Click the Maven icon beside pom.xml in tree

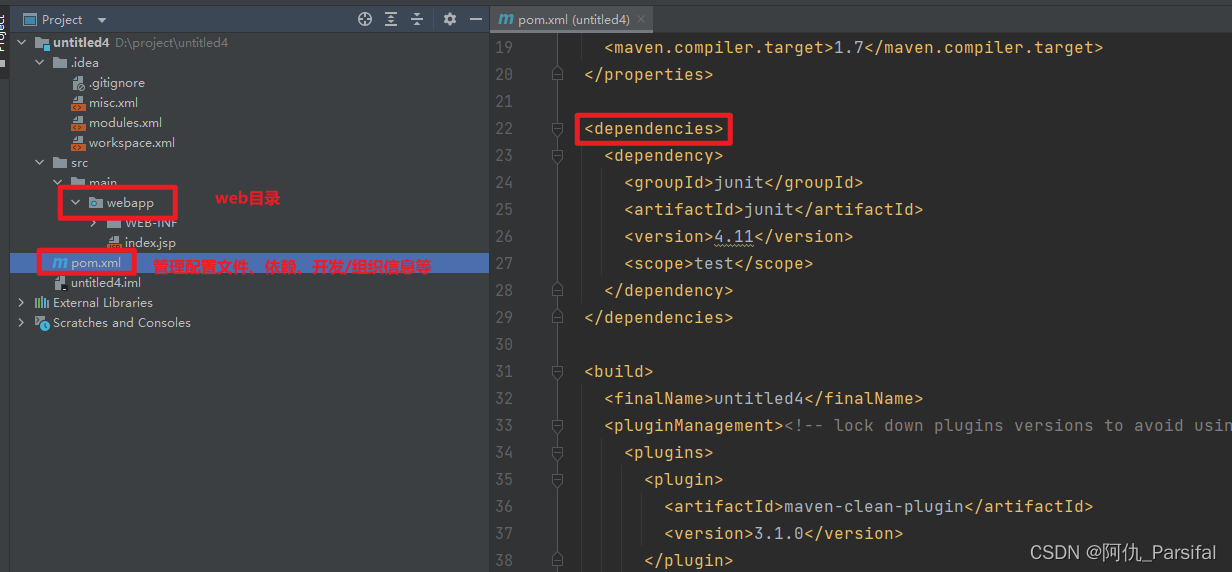[60, 263]
